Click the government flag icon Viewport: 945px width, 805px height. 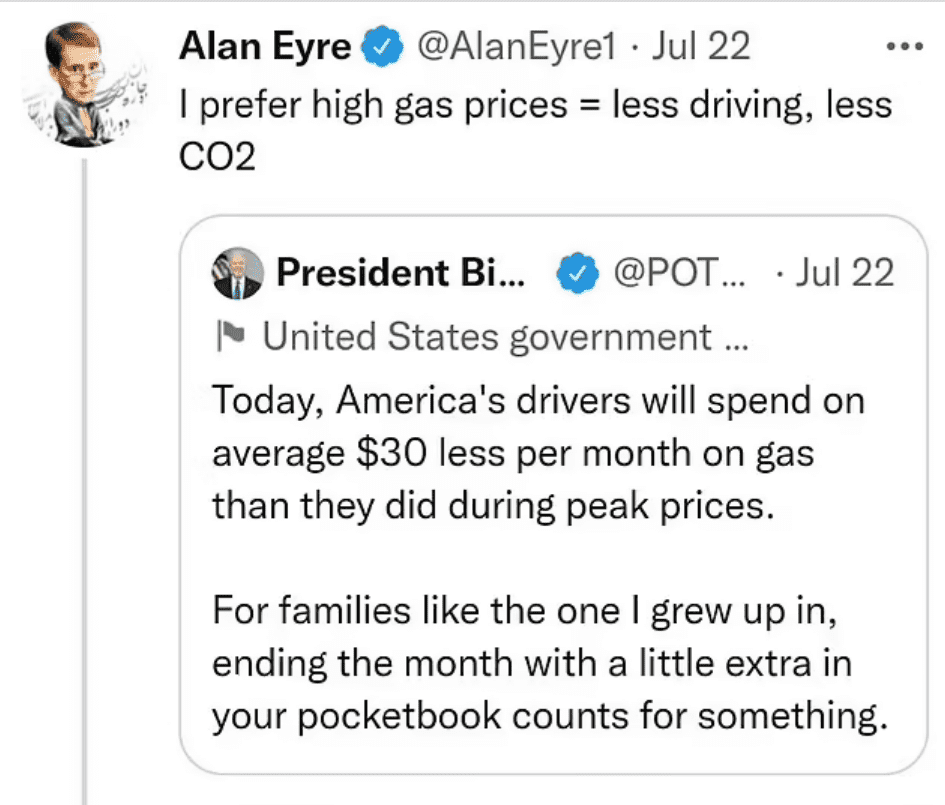(x=230, y=338)
